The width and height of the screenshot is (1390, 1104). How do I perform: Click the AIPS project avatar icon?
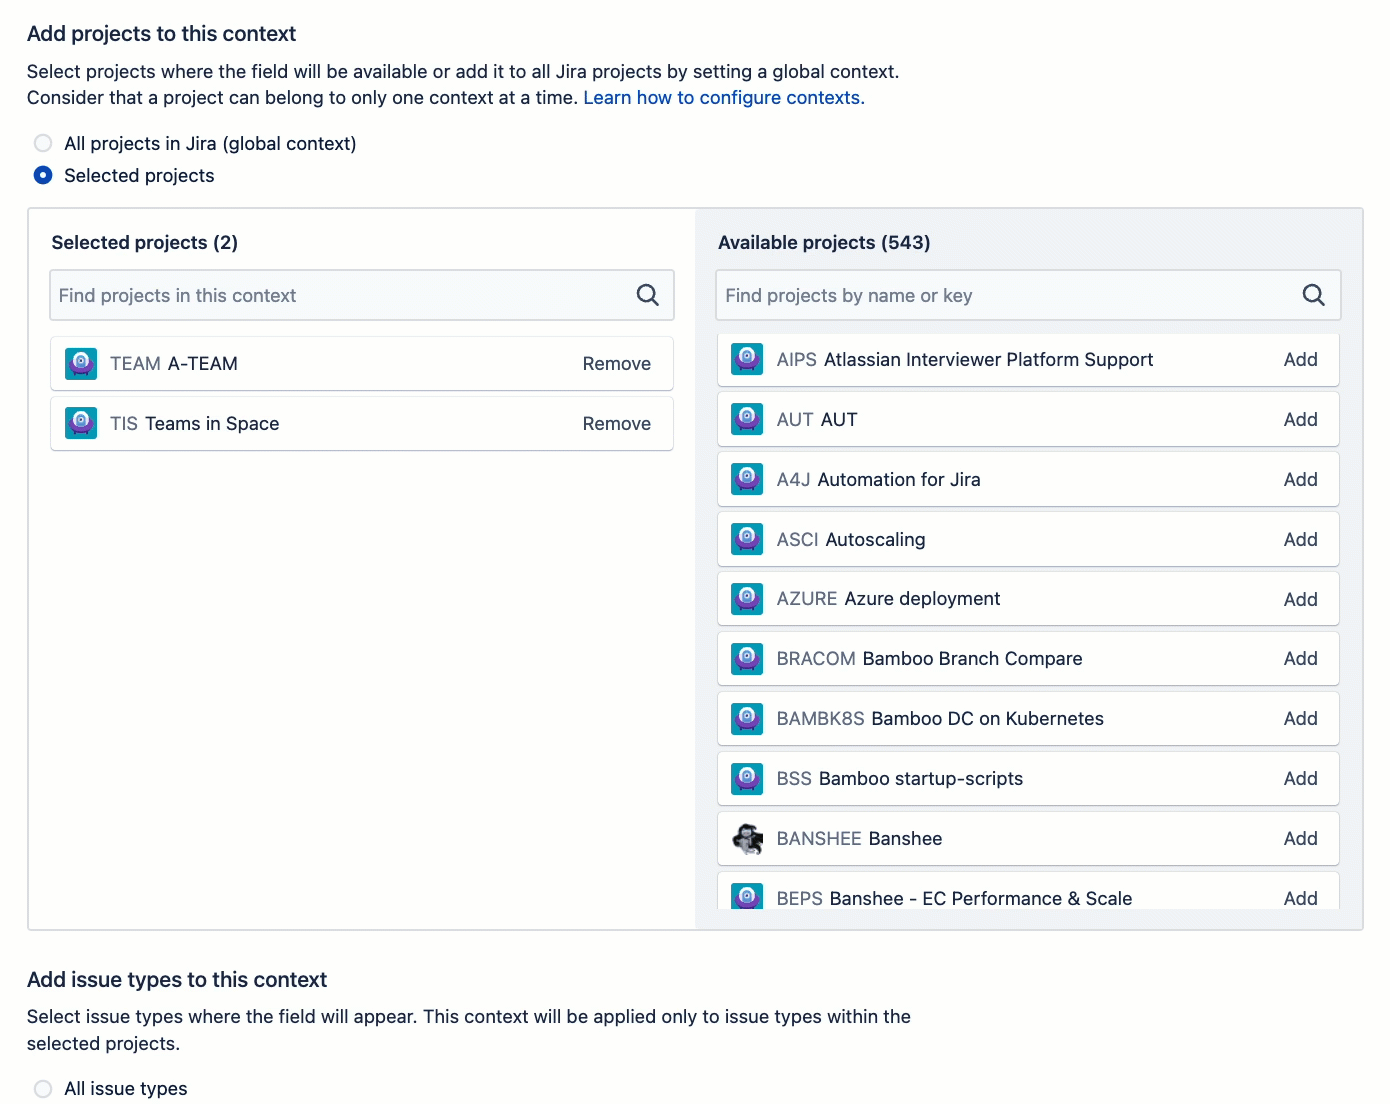(746, 359)
